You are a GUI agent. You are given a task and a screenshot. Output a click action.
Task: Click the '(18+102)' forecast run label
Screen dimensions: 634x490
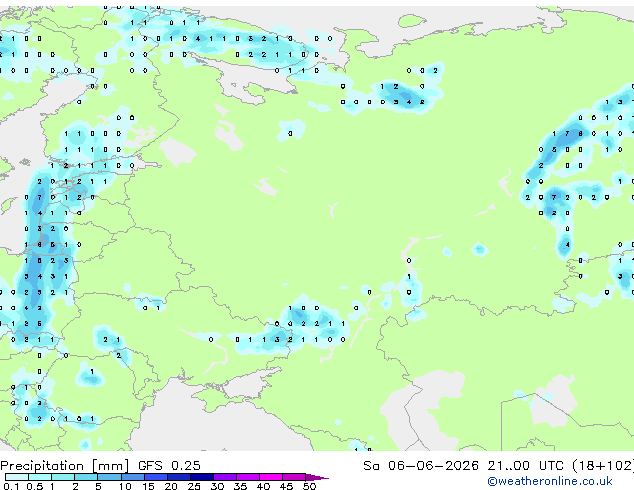pos(603,466)
